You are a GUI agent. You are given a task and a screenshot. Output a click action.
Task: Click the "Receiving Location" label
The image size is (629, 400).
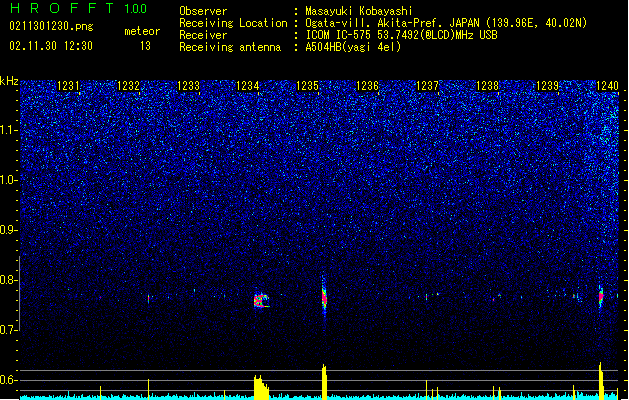[233, 23]
